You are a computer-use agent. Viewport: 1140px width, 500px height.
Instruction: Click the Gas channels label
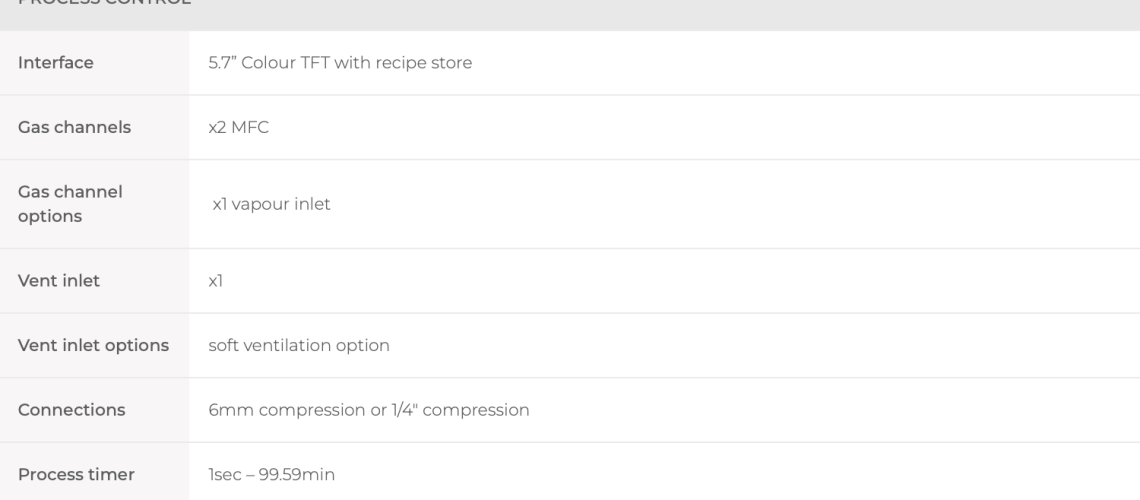pyautogui.click(x=74, y=127)
